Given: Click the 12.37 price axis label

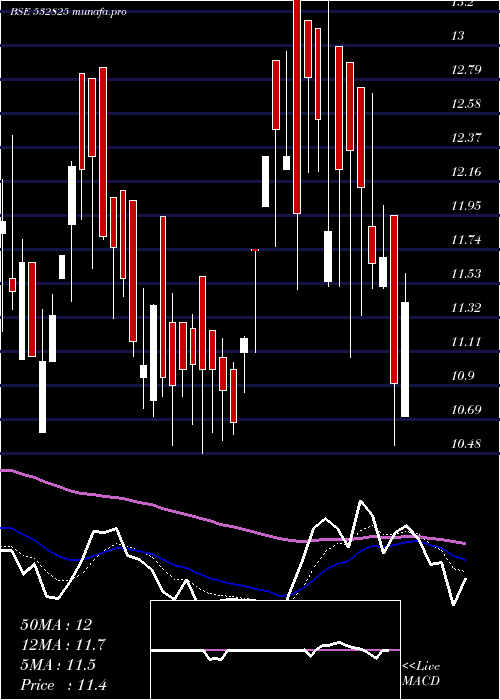Looking at the screenshot, I should click(466, 138).
